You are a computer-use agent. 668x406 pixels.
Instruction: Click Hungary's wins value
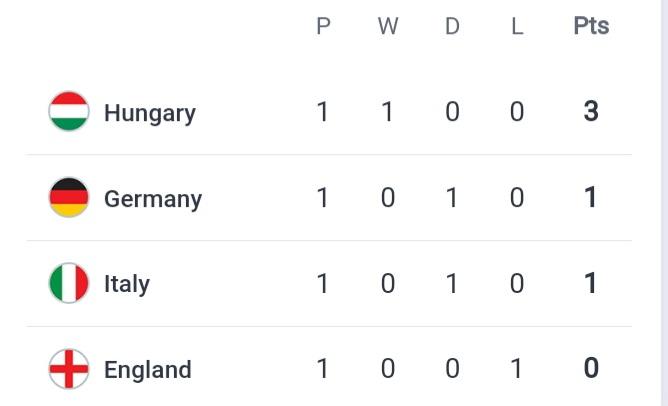(x=388, y=111)
